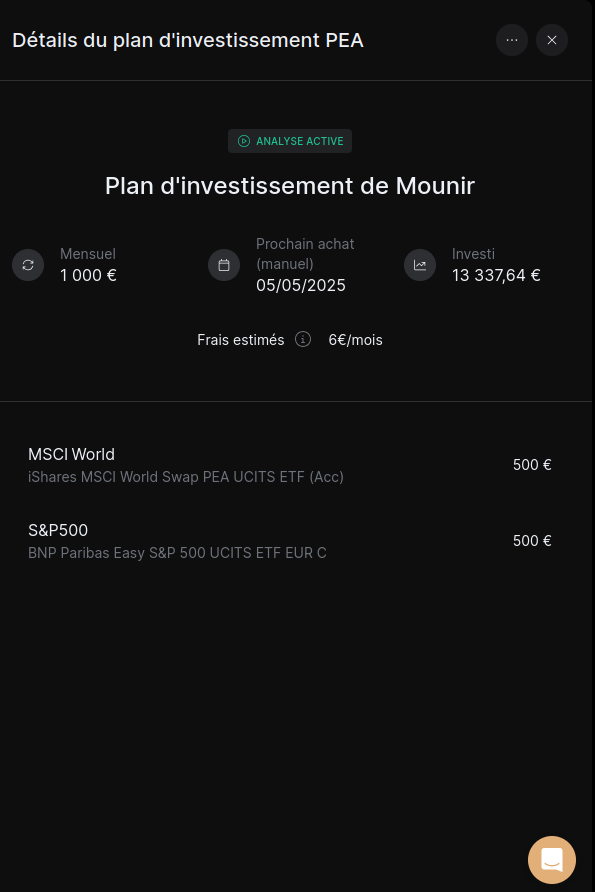595x892 pixels.
Task: Click the ANALYSE ACTIVE status badge
Action: point(290,141)
